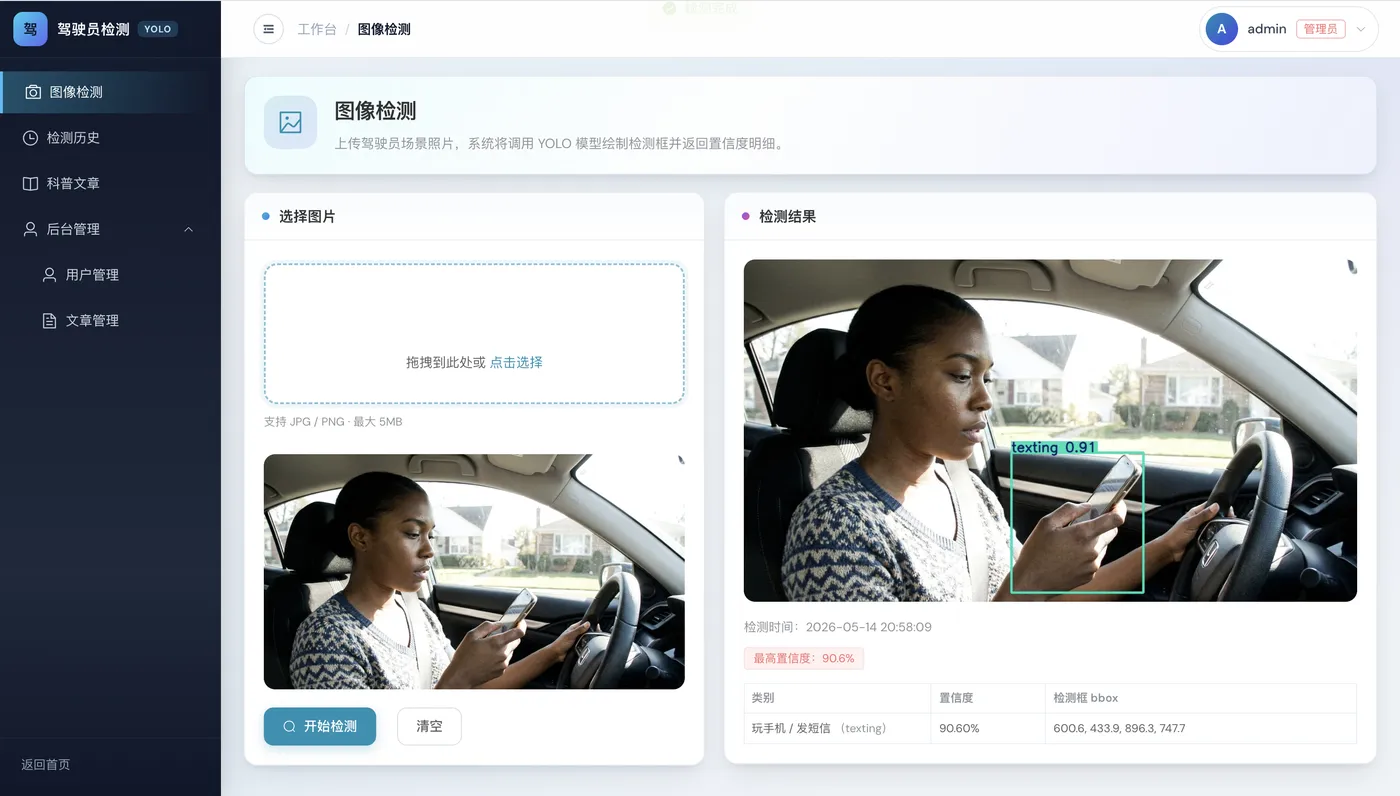
Task: Select the 检测时间 2026-05-14 20:58:09 line
Action: [838, 627]
